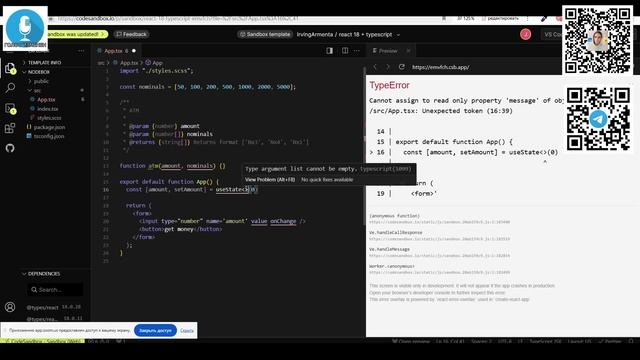Click the CodeSandbox status bar item
This screenshot has width=640, height=360.
click(x=43, y=341)
